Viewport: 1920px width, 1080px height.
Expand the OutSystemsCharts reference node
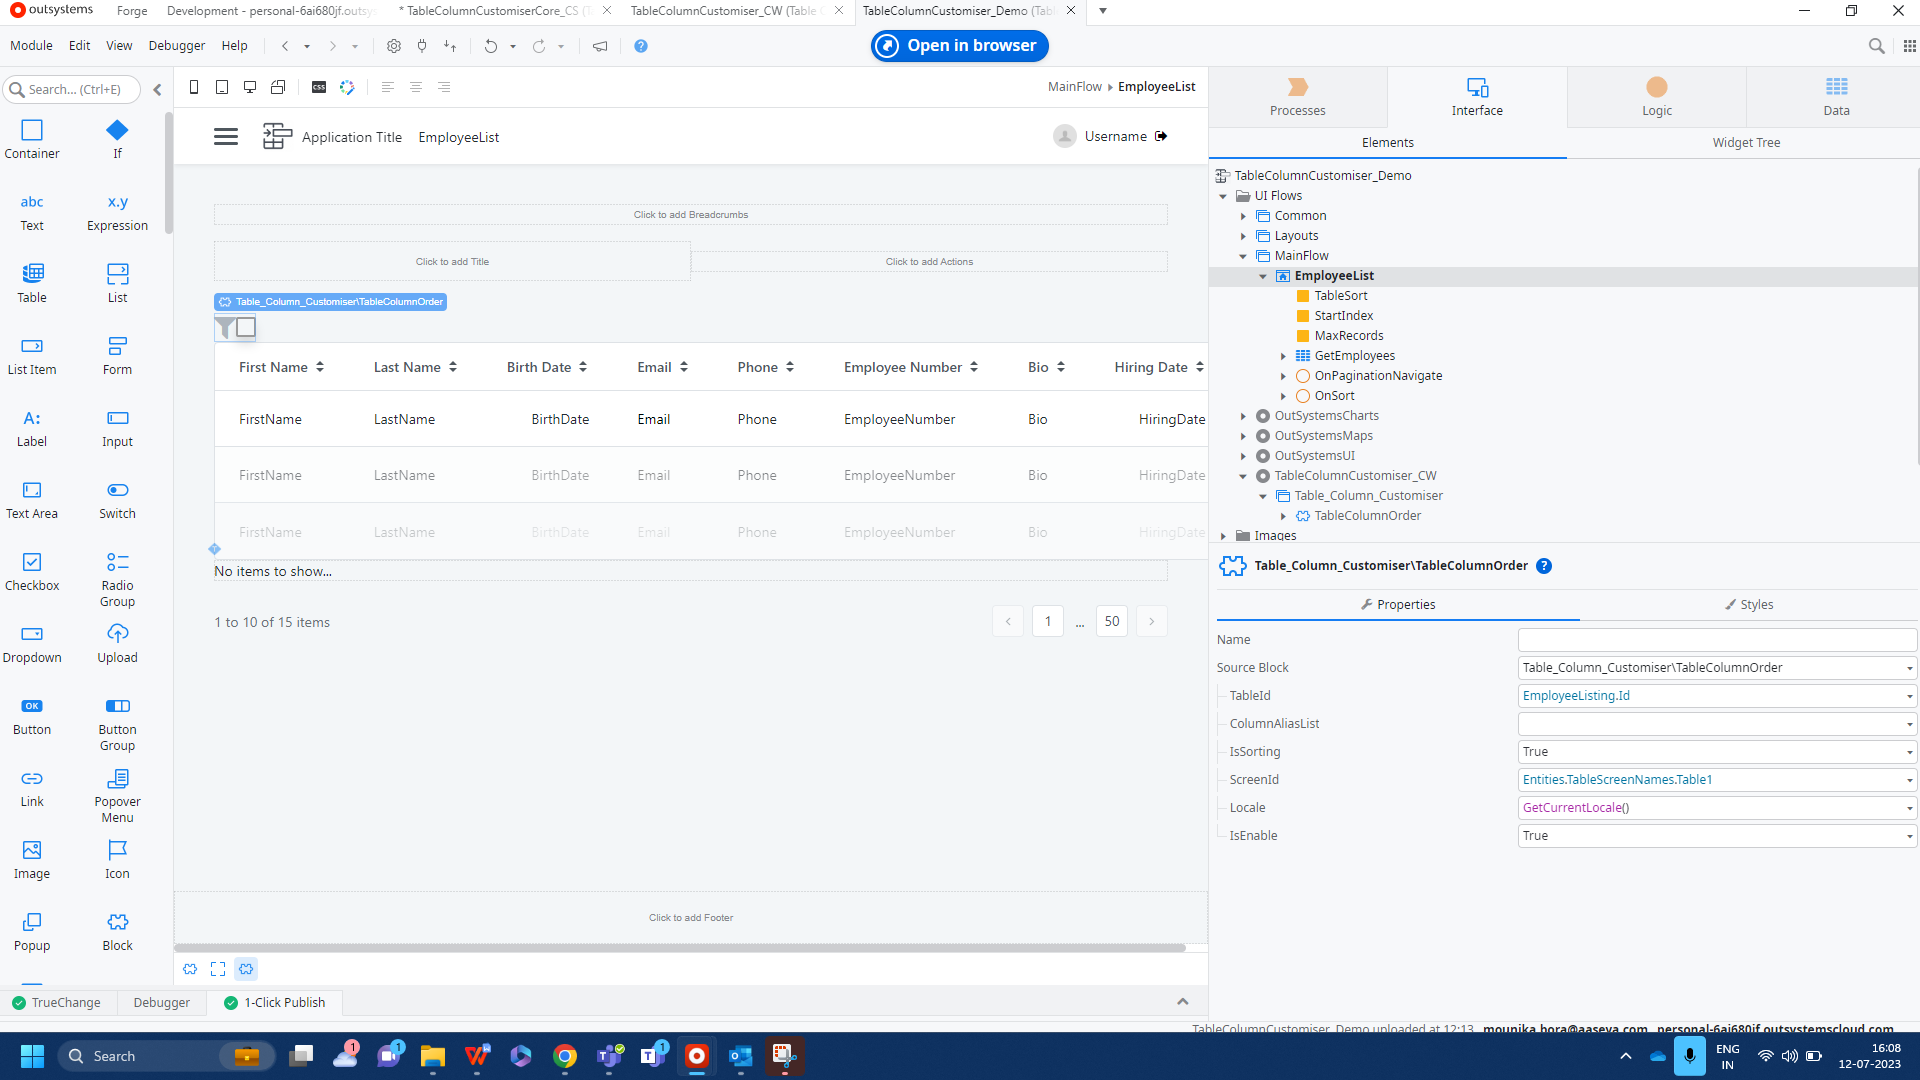(1243, 416)
